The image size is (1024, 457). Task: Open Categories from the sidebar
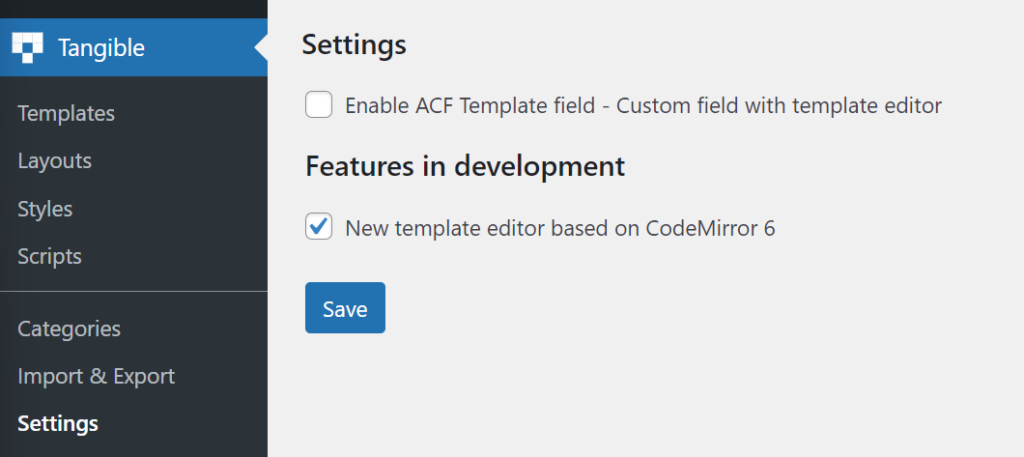tap(69, 328)
